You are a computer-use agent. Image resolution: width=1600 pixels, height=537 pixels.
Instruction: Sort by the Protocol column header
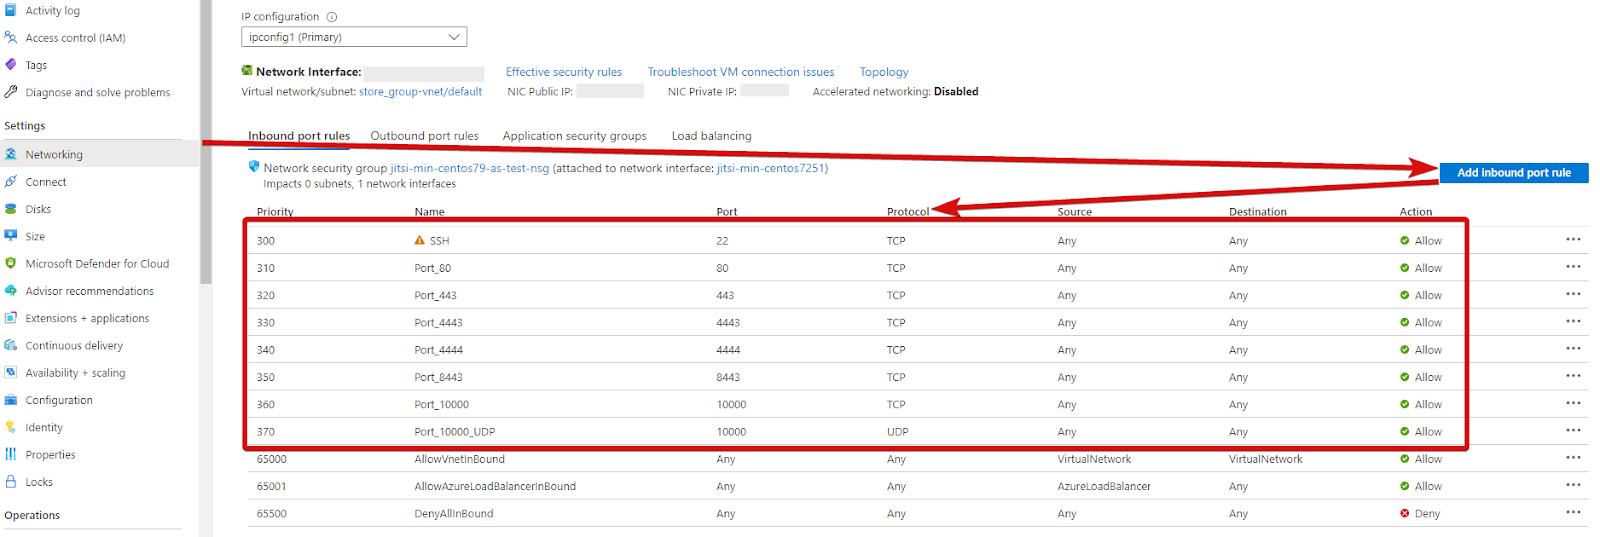coord(908,212)
